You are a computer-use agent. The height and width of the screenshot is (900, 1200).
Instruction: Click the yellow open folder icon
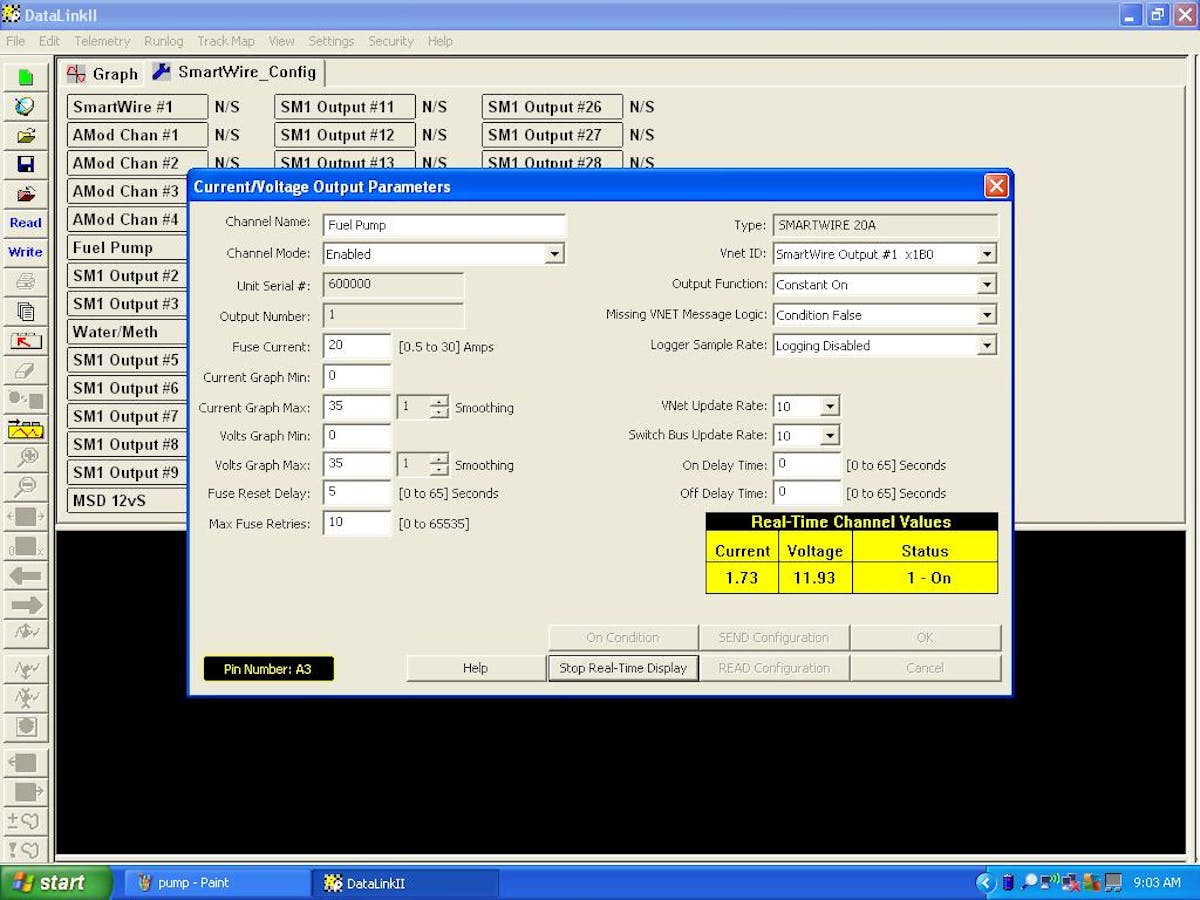click(x=26, y=136)
